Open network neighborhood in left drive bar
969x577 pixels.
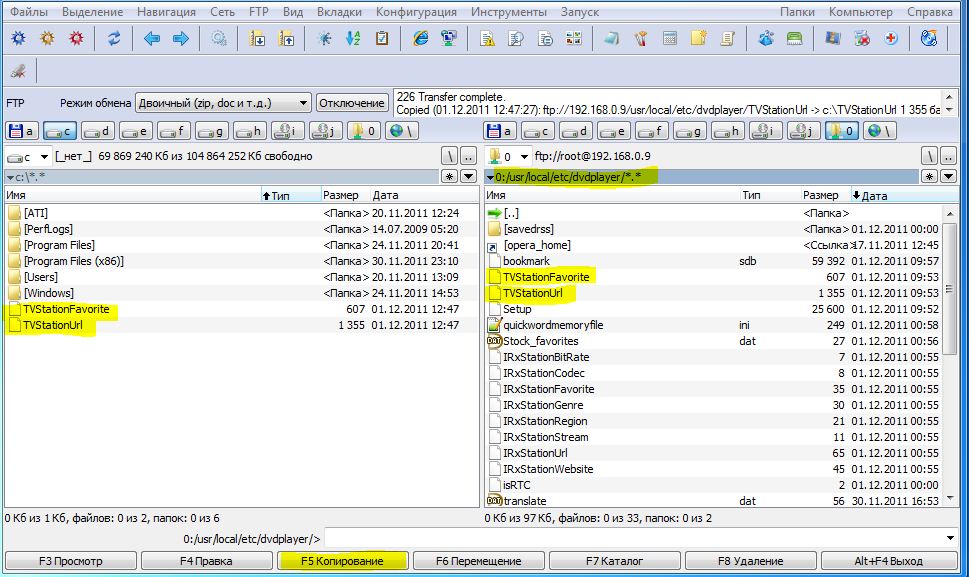[x=402, y=131]
